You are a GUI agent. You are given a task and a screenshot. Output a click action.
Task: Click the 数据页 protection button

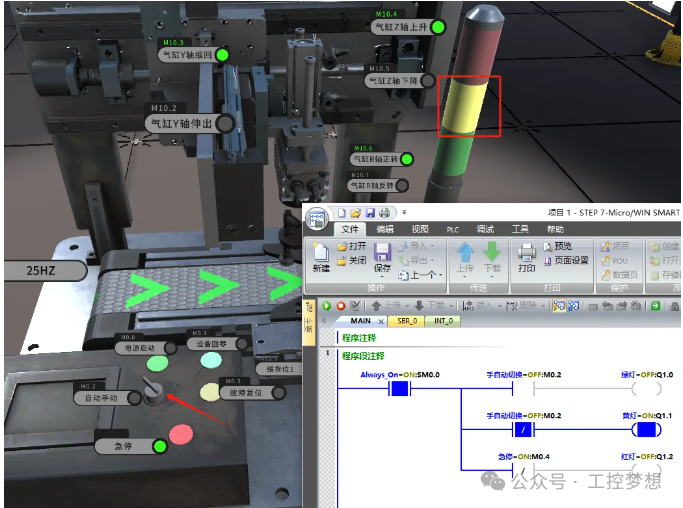[620, 275]
